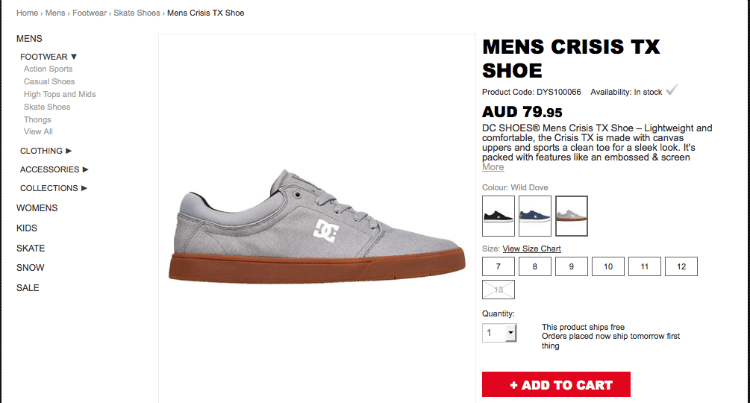The width and height of the screenshot is (750, 403).
Task: Choose size 9 option
Action: [571, 267]
